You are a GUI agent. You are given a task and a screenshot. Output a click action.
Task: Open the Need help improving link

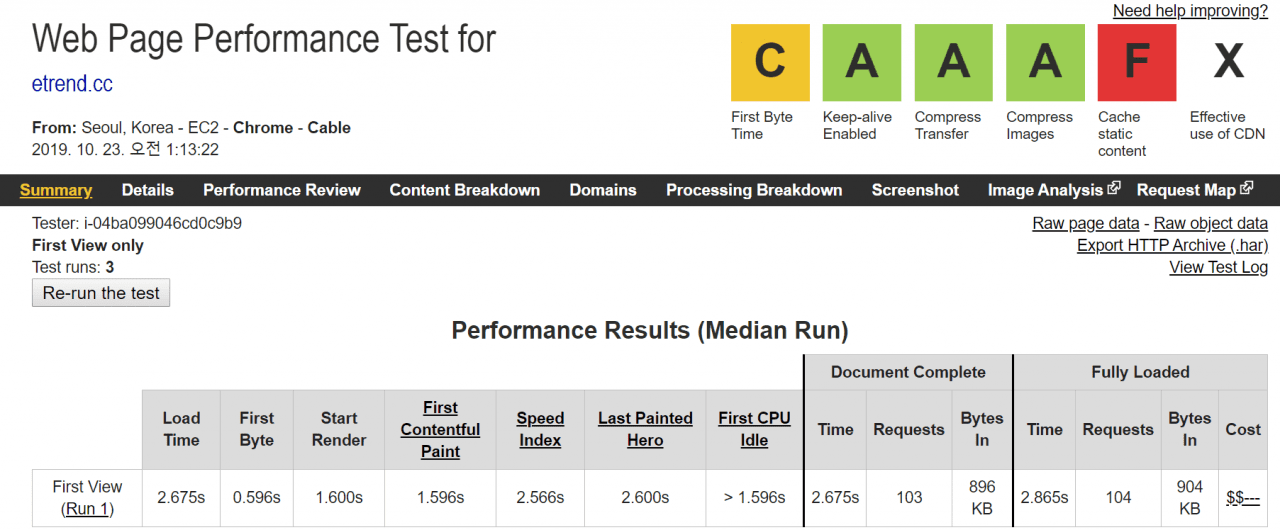[1190, 11]
